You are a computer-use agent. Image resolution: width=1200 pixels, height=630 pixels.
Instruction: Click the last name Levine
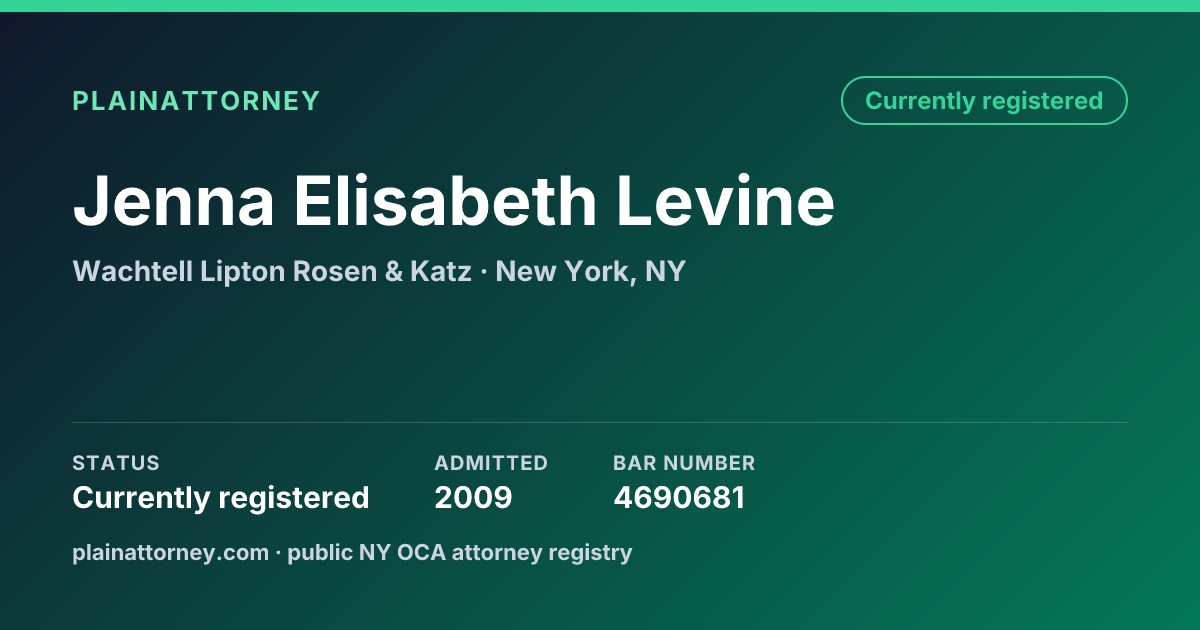(x=725, y=200)
